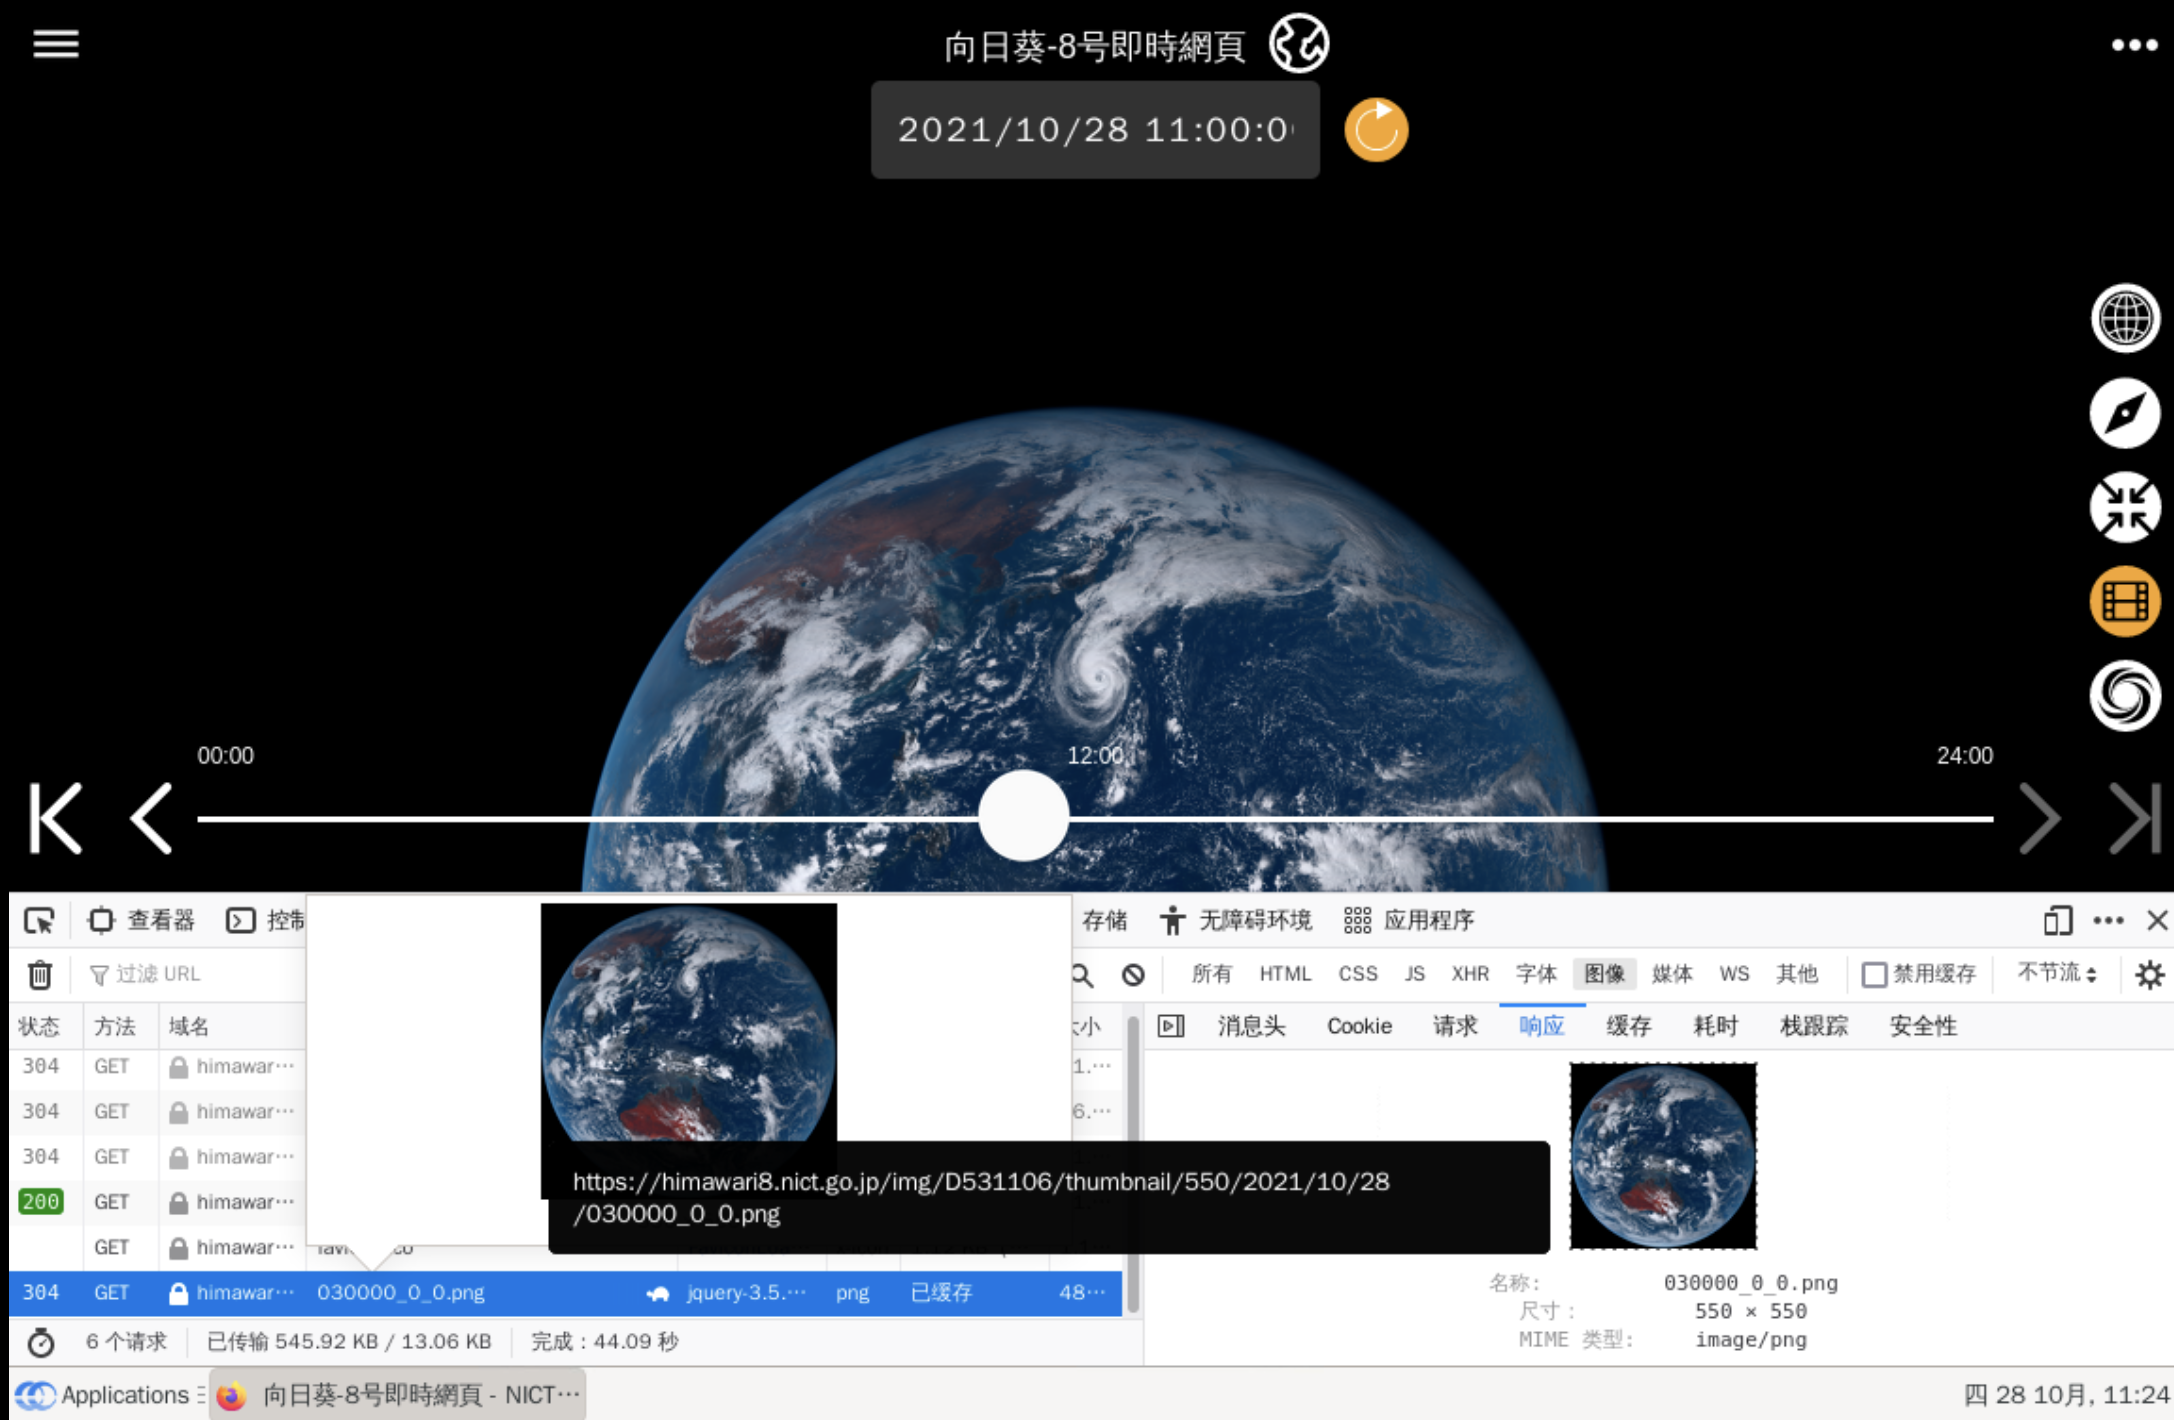Viewport: 2174px width, 1420px height.
Task: Click the performance analysis stopwatch icon
Action: (41, 1342)
